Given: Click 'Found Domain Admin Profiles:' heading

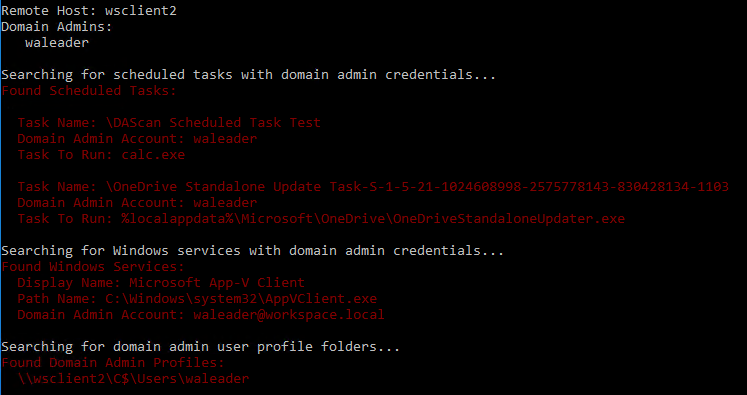Looking at the screenshot, I should tap(113, 363).
